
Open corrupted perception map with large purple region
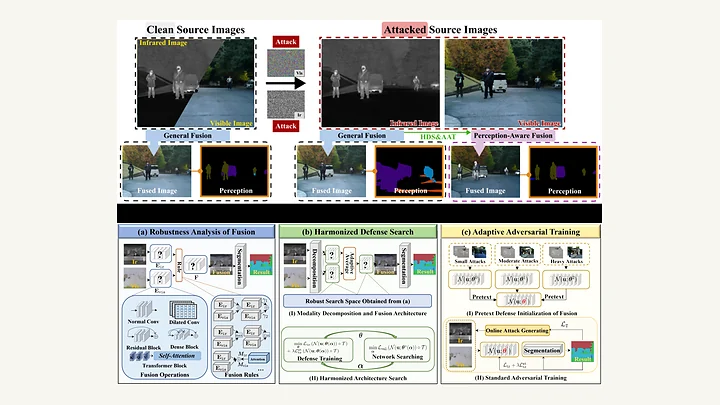click(x=409, y=171)
